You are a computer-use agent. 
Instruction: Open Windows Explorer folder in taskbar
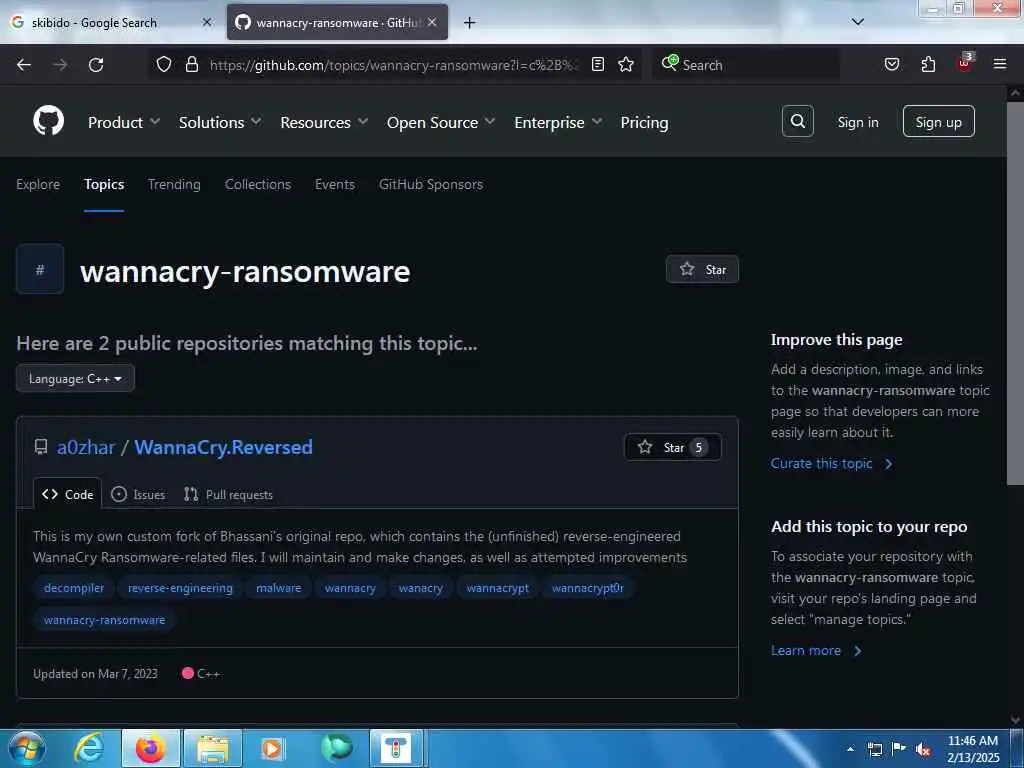pyautogui.click(x=213, y=749)
